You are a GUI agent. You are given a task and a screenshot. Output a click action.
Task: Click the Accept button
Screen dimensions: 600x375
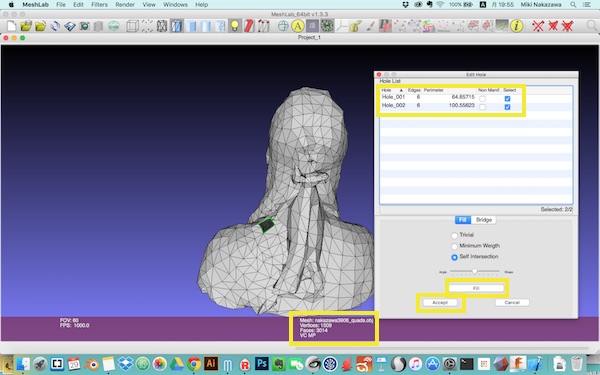pyautogui.click(x=440, y=303)
